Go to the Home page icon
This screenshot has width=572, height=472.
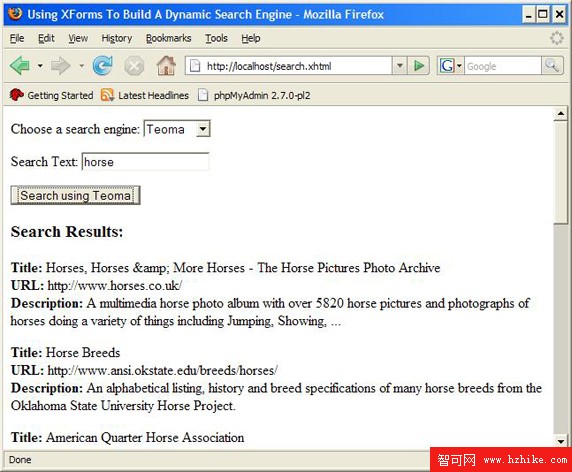(166, 66)
